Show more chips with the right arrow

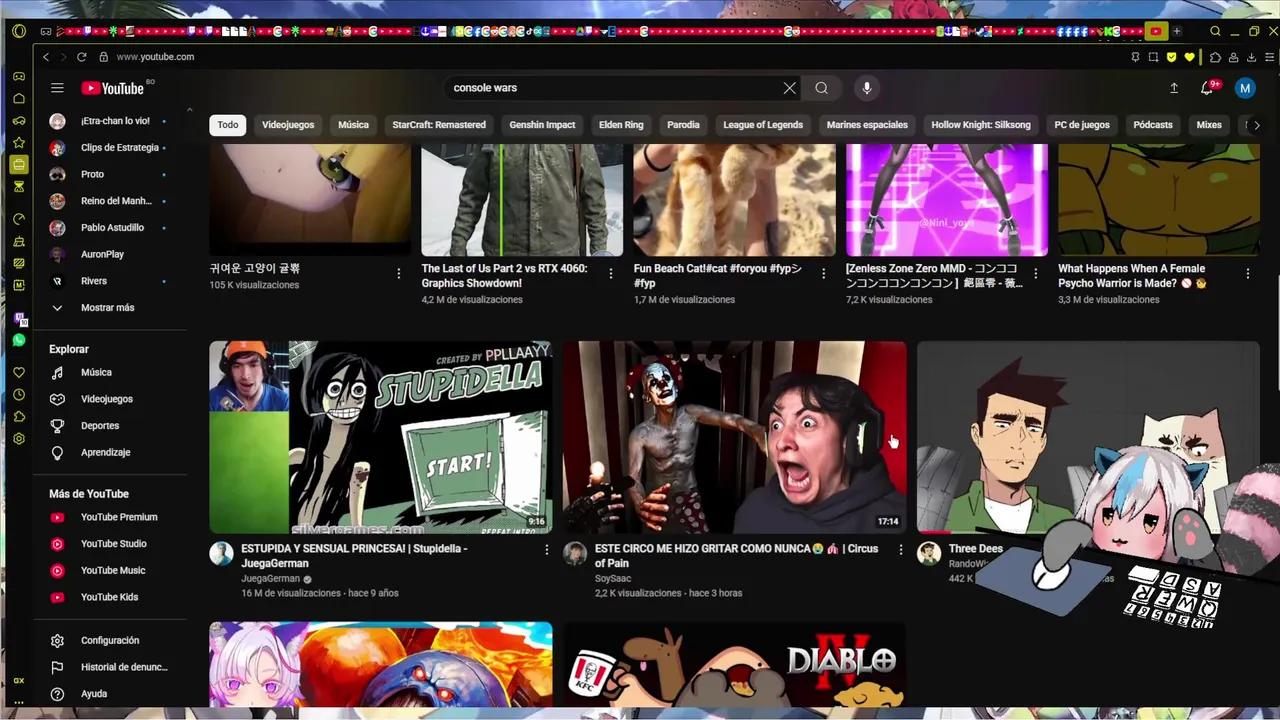(1257, 125)
